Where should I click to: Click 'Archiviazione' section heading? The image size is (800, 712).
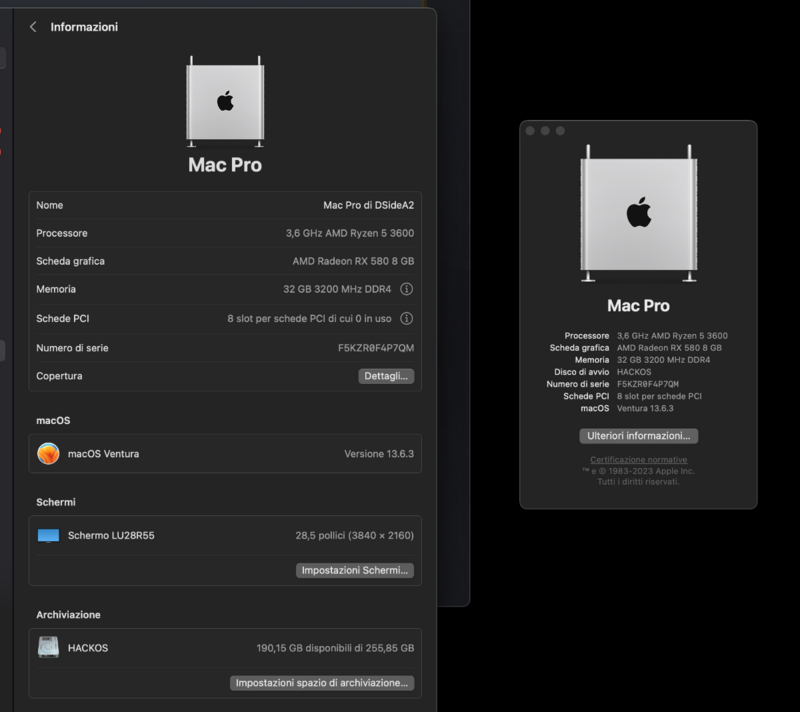click(x=68, y=615)
